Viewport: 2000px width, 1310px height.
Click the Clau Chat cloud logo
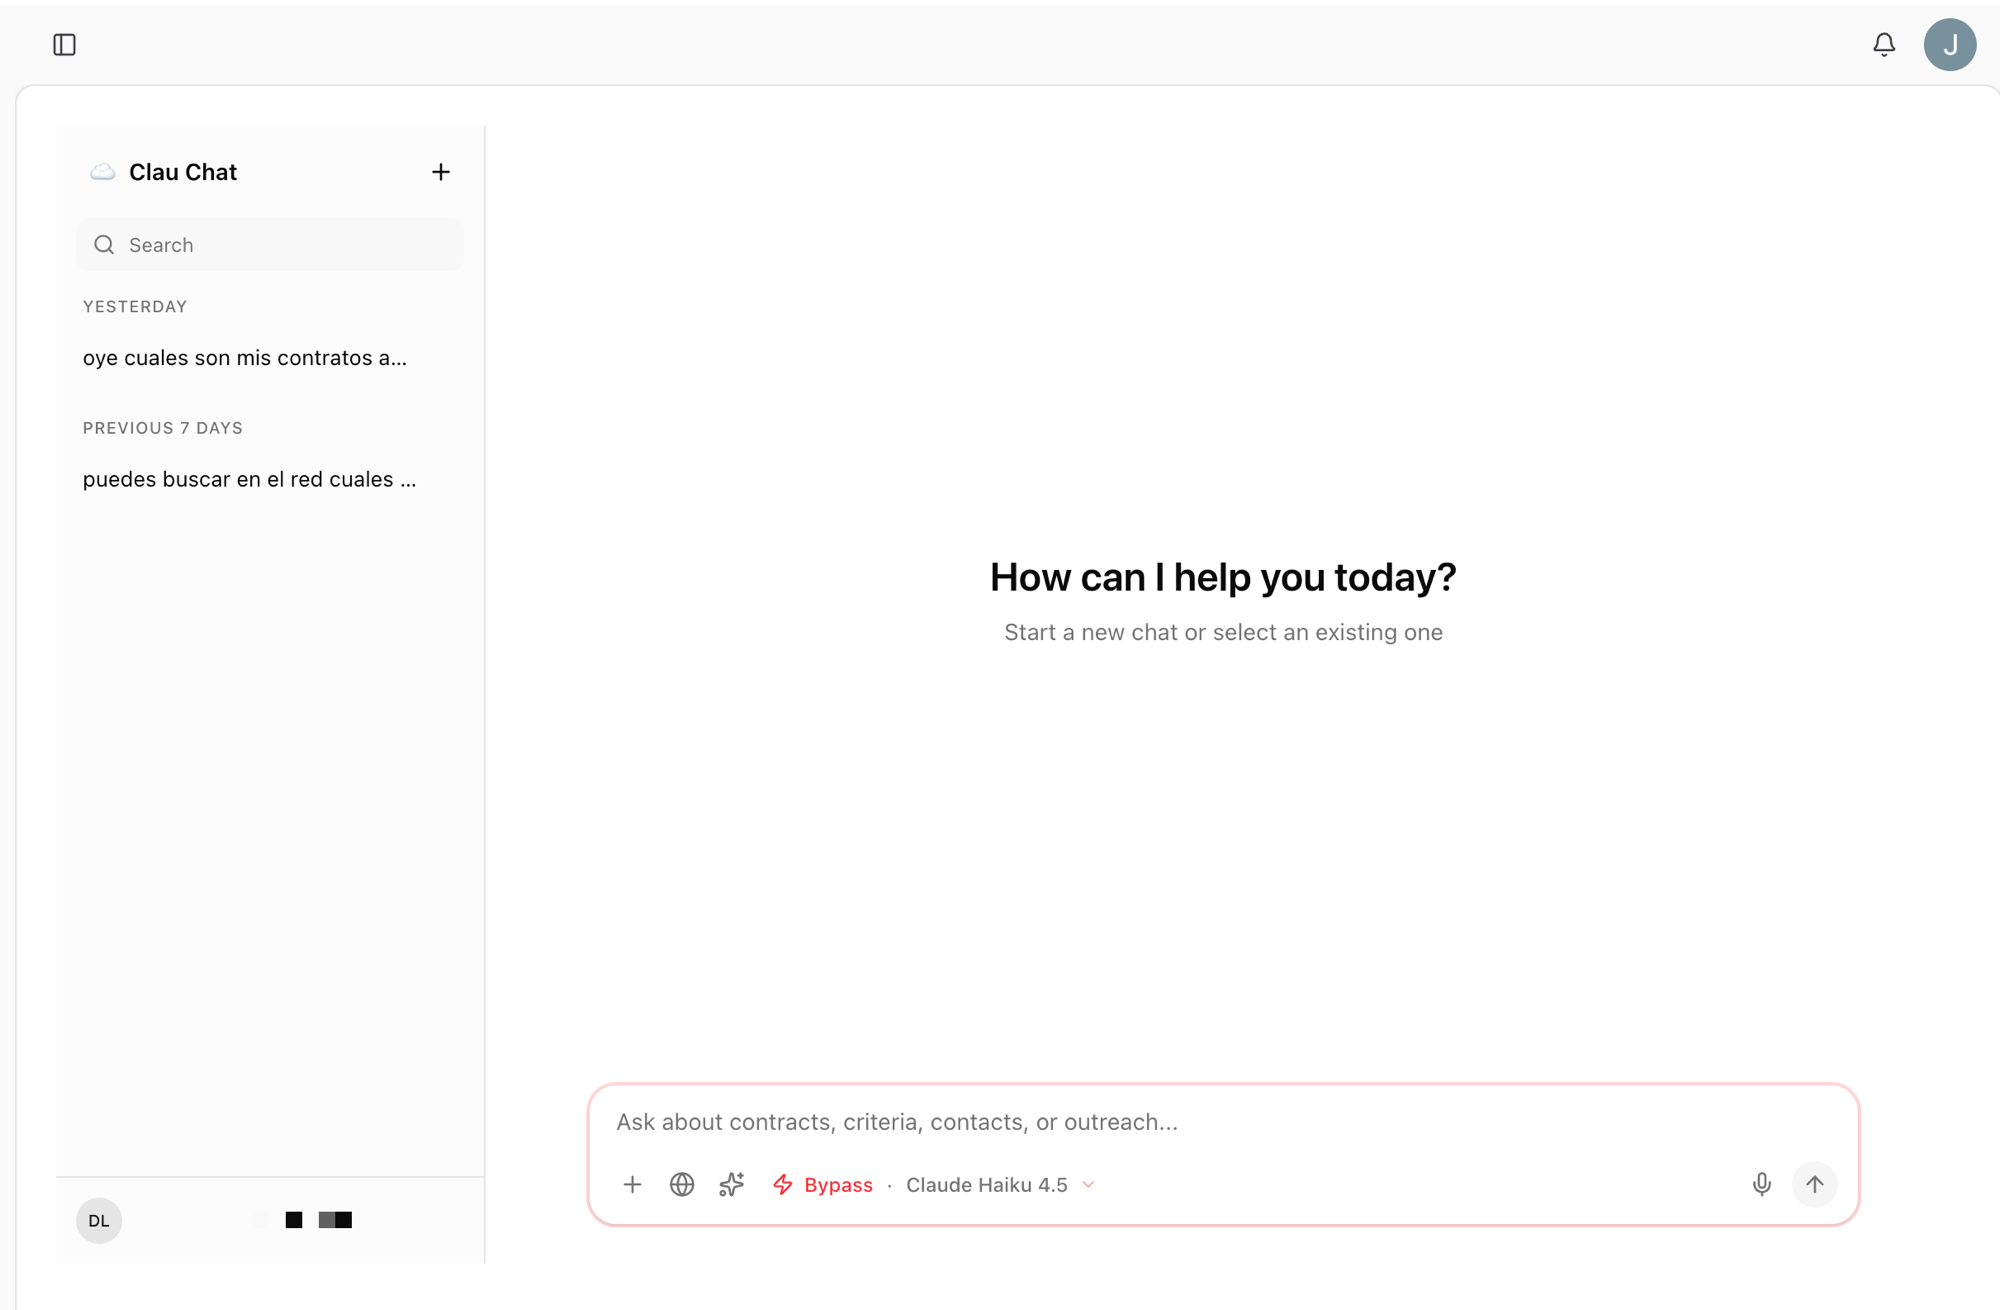pos(102,171)
